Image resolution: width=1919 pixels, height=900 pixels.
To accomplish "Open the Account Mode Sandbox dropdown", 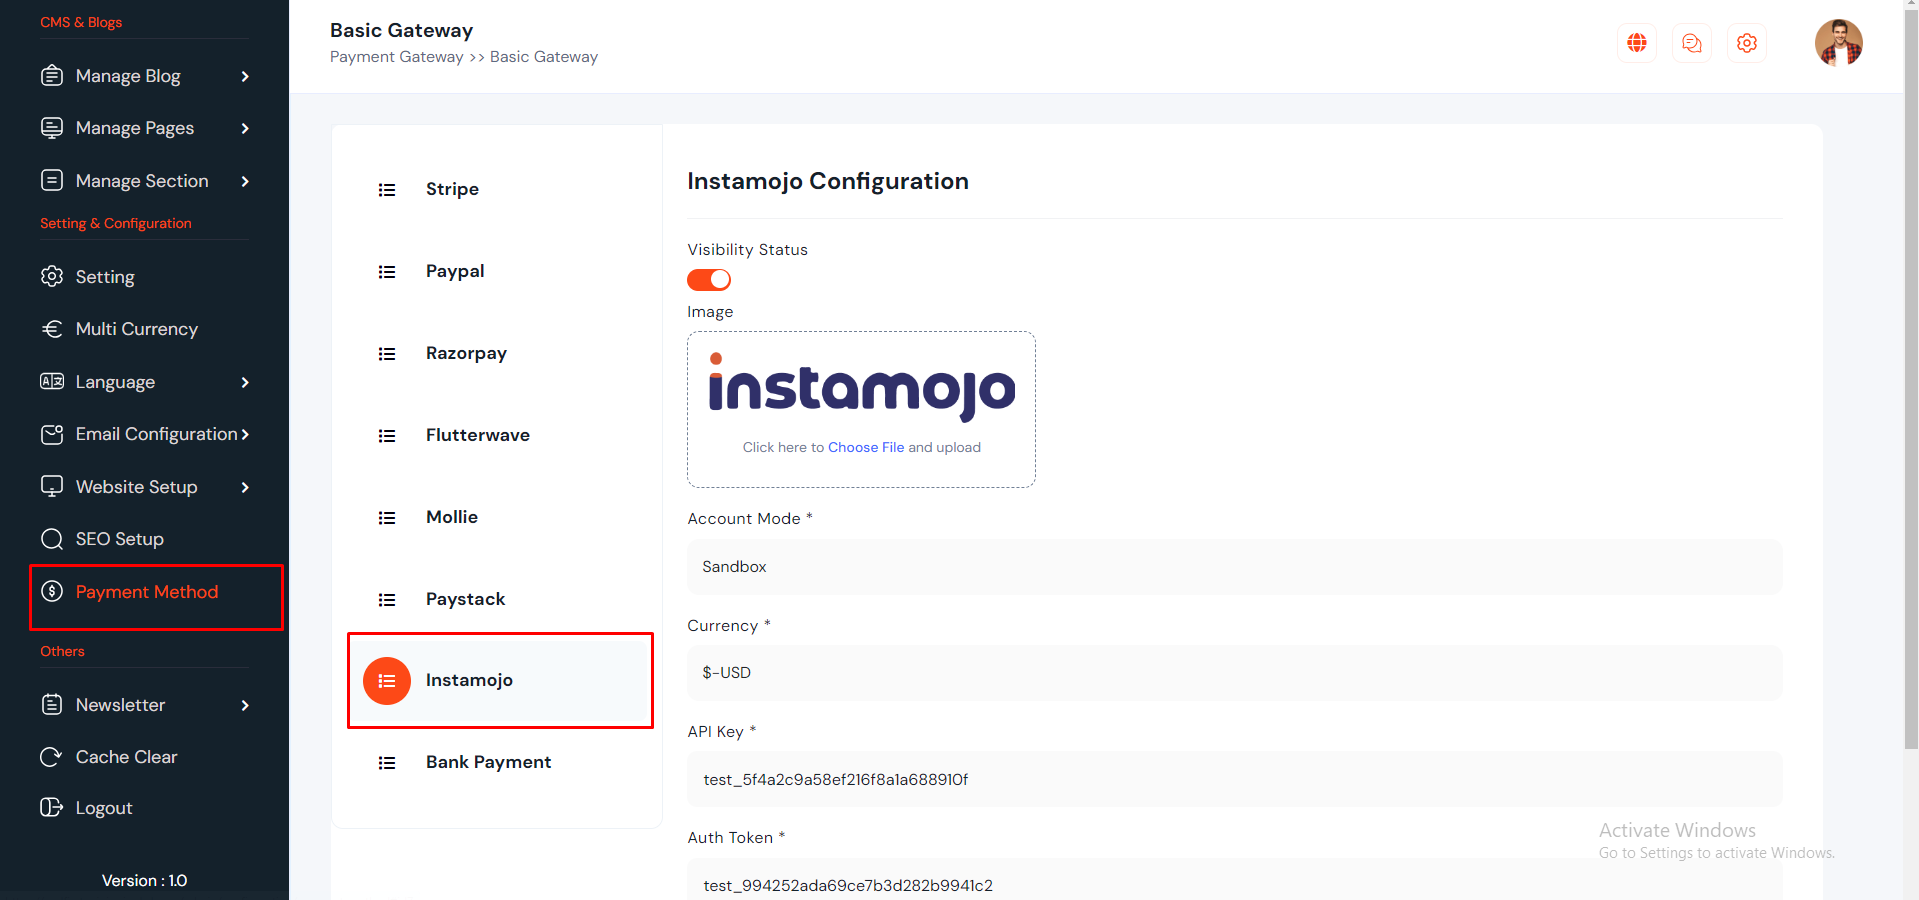I will tap(1234, 567).
